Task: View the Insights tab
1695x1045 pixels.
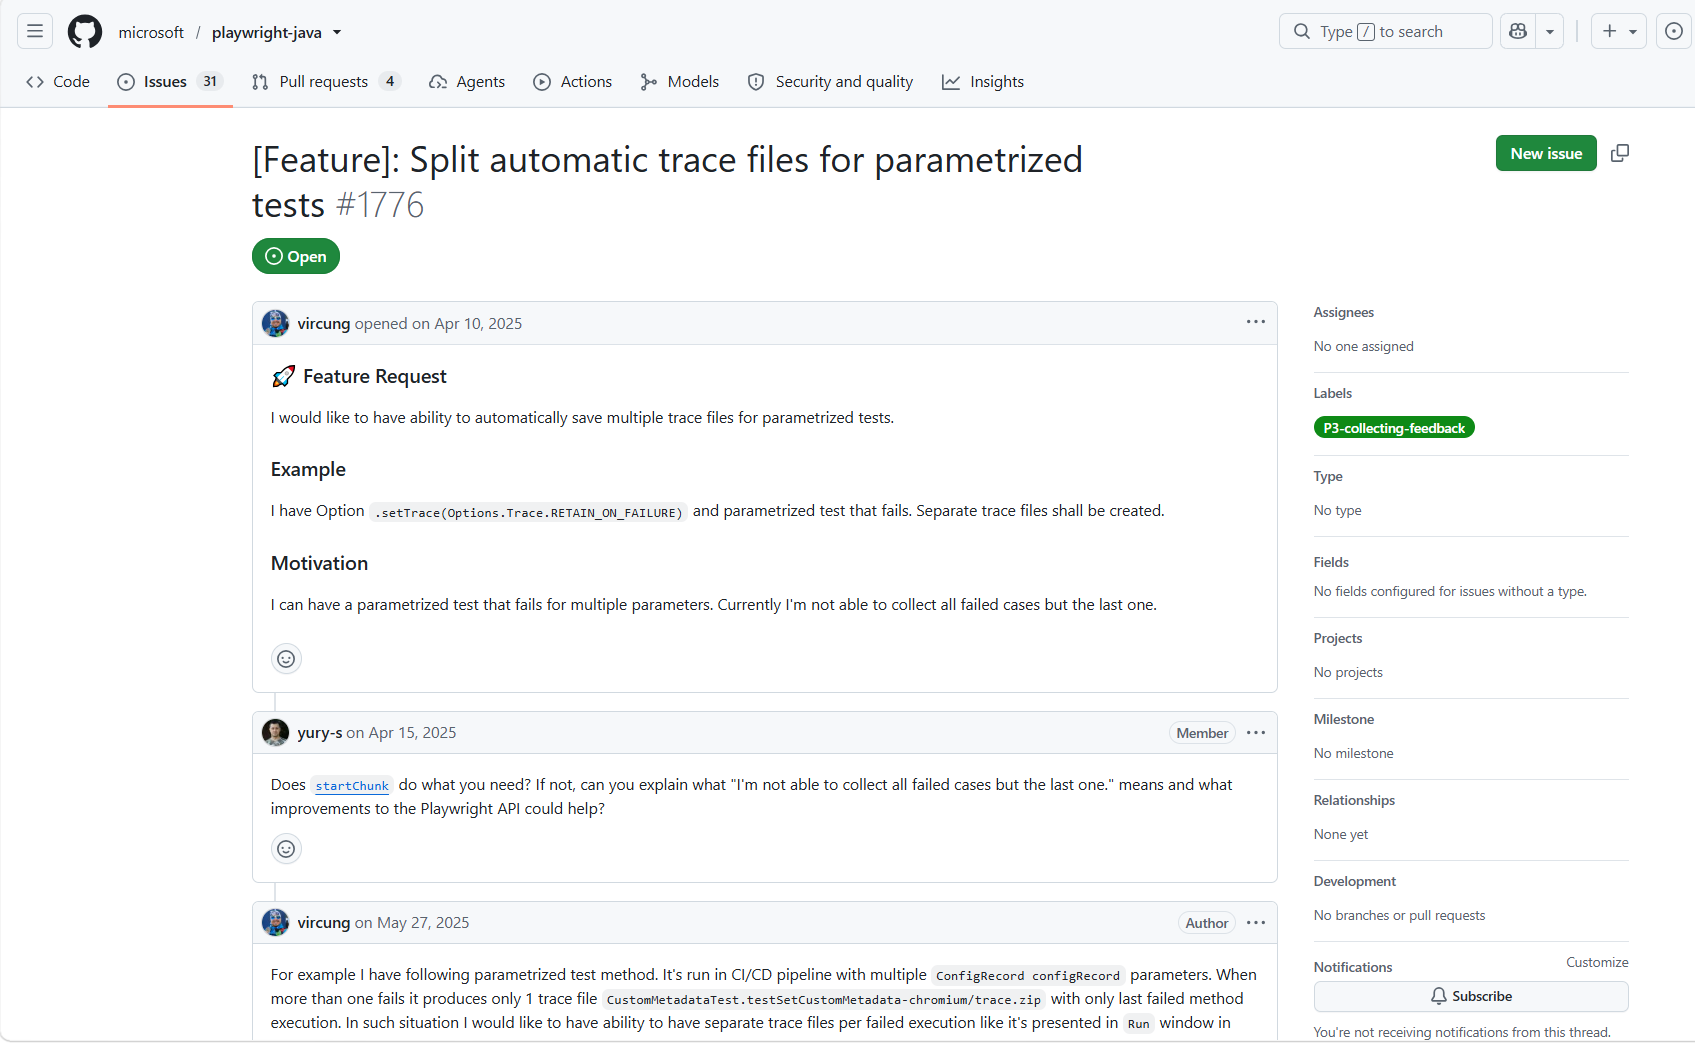Action: pos(983,82)
